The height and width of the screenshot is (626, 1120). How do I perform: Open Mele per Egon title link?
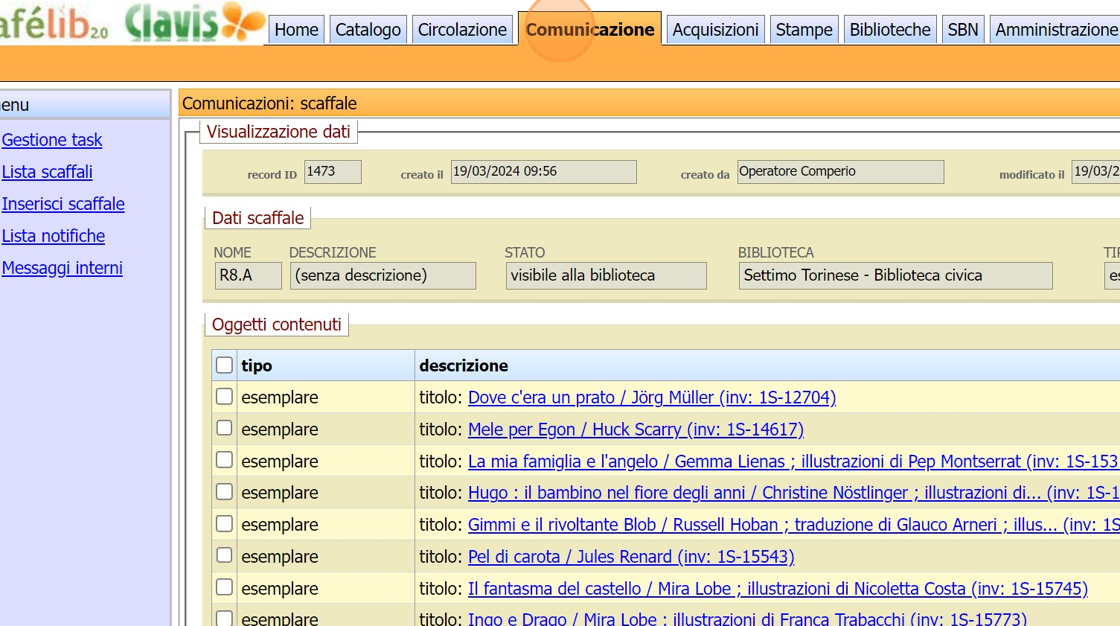click(x=636, y=429)
